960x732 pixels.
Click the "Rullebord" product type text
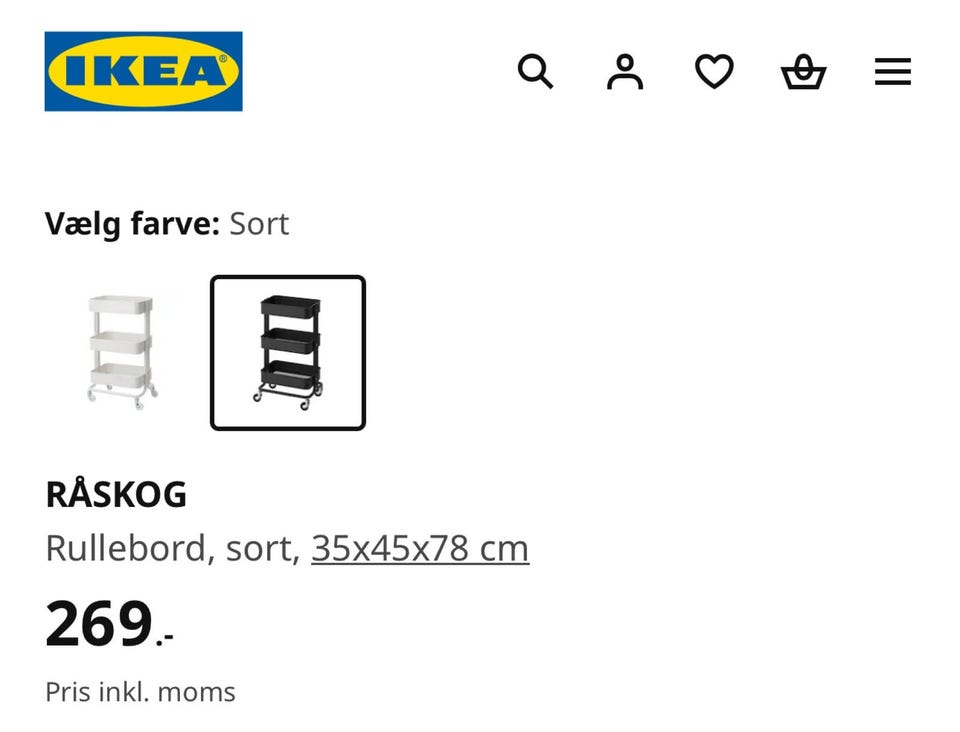pyautogui.click(x=126, y=548)
